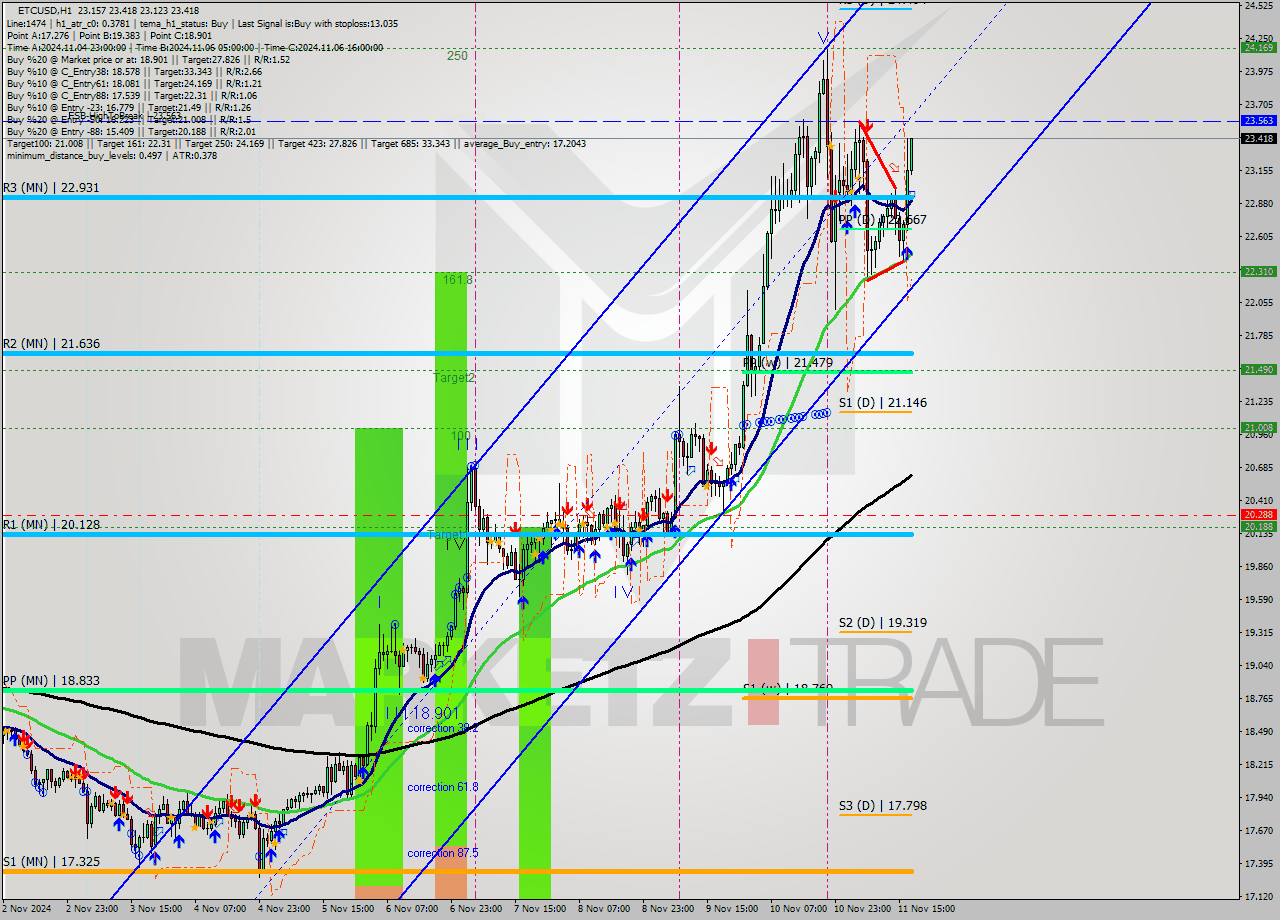Click the red 20.288 price tag on axis
Viewport: 1280px width, 920px height.
tap(1257, 514)
